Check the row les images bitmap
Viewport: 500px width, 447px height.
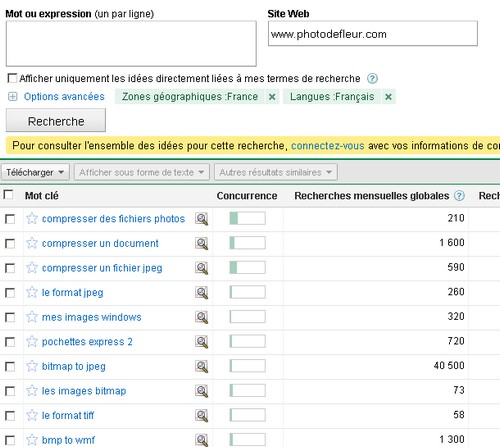10,391
